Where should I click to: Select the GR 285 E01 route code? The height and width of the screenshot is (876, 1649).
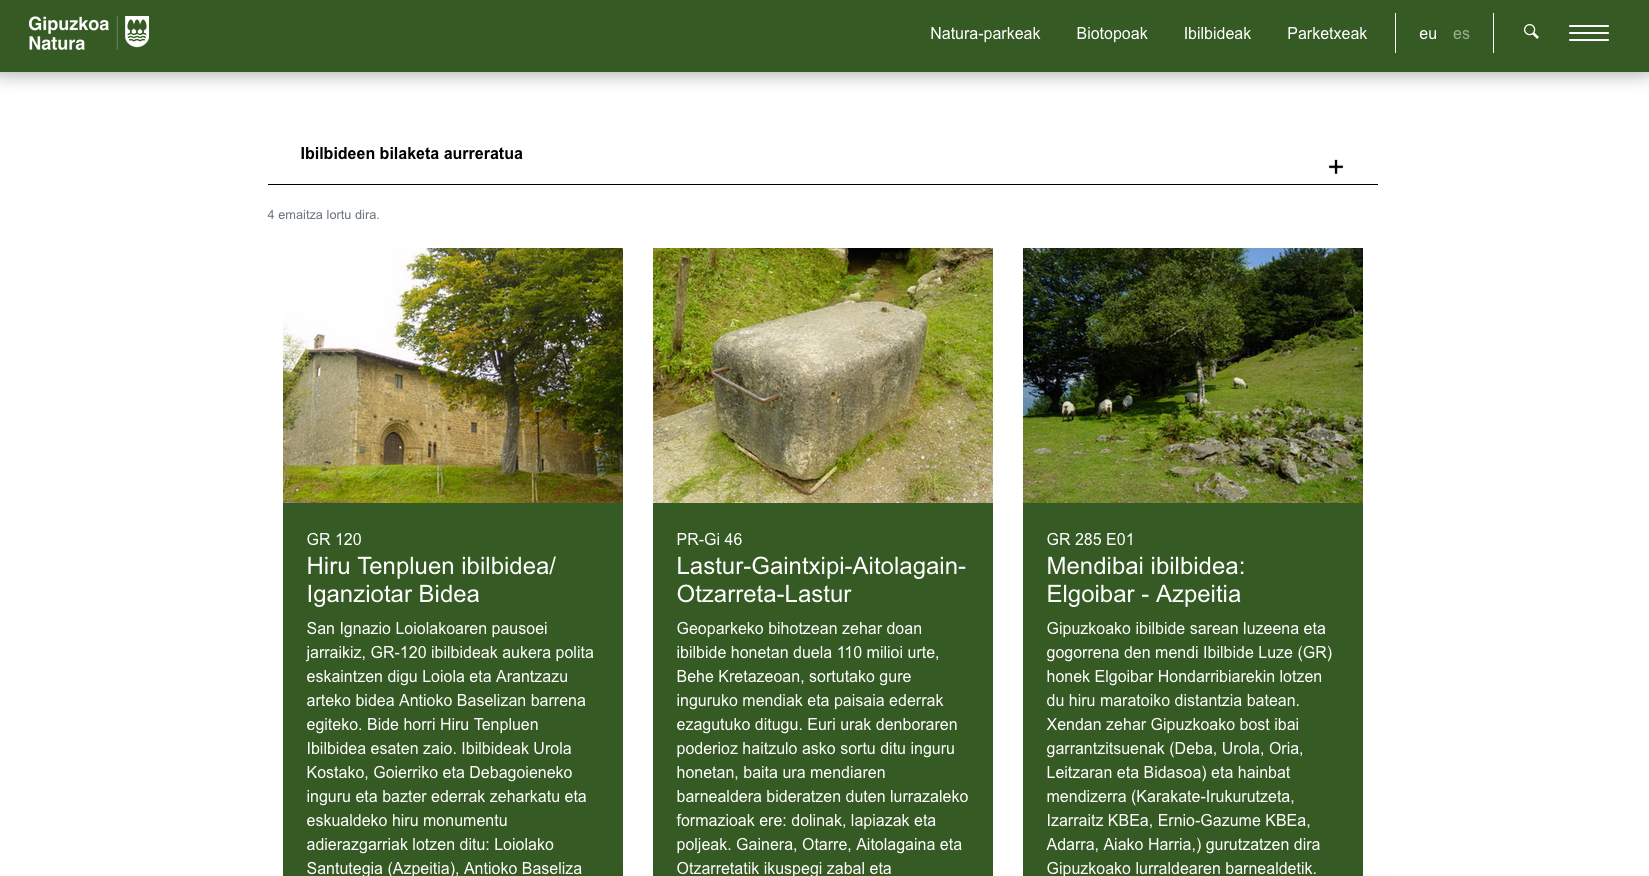(1090, 539)
